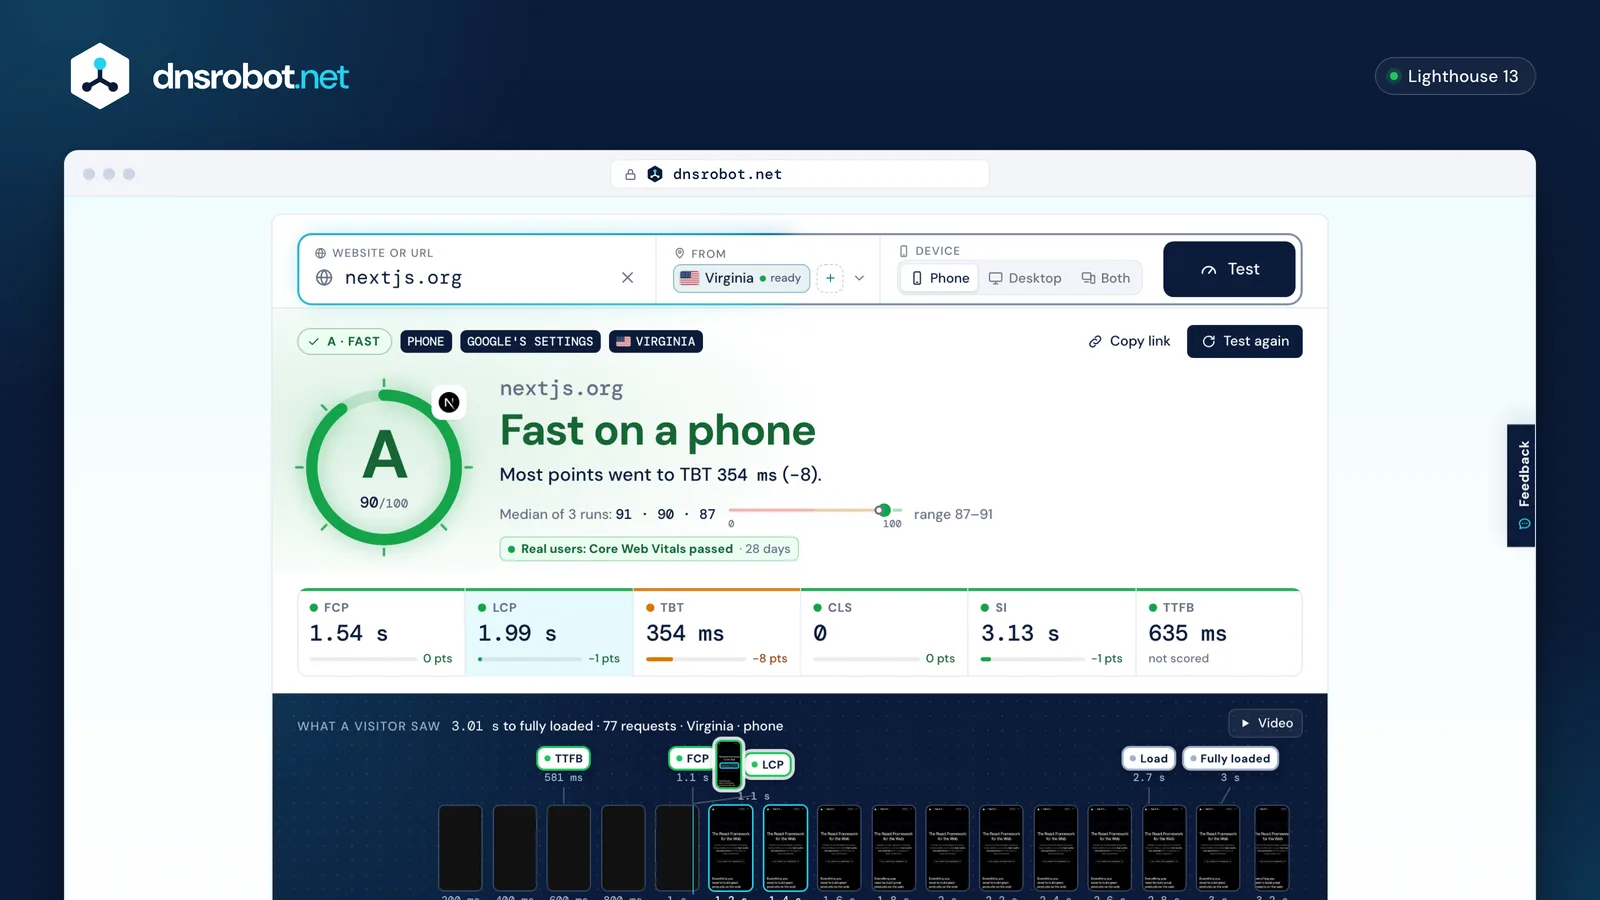Select the Virginia location chip

(741, 278)
